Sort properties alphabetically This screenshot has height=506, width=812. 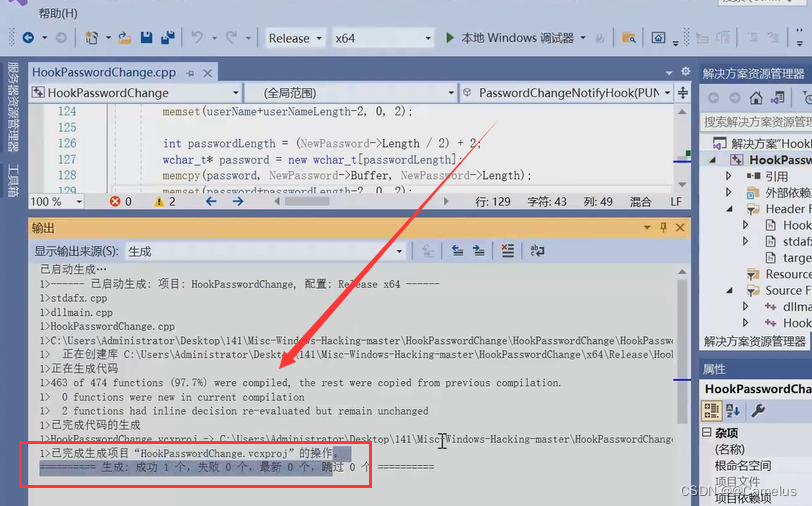click(x=733, y=411)
